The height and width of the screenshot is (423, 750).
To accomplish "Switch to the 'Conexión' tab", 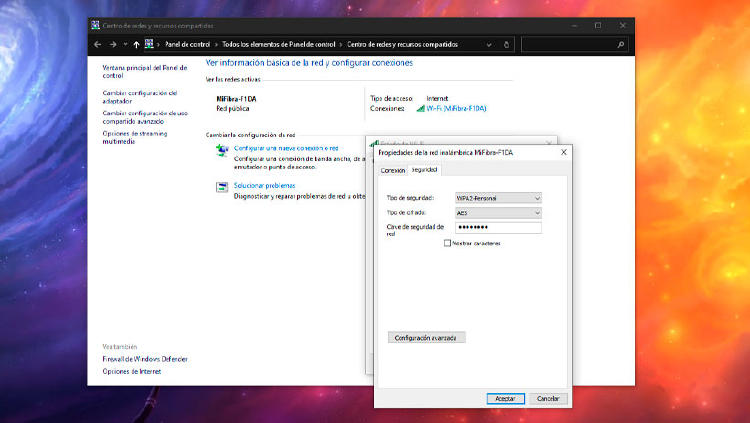I will pos(393,170).
